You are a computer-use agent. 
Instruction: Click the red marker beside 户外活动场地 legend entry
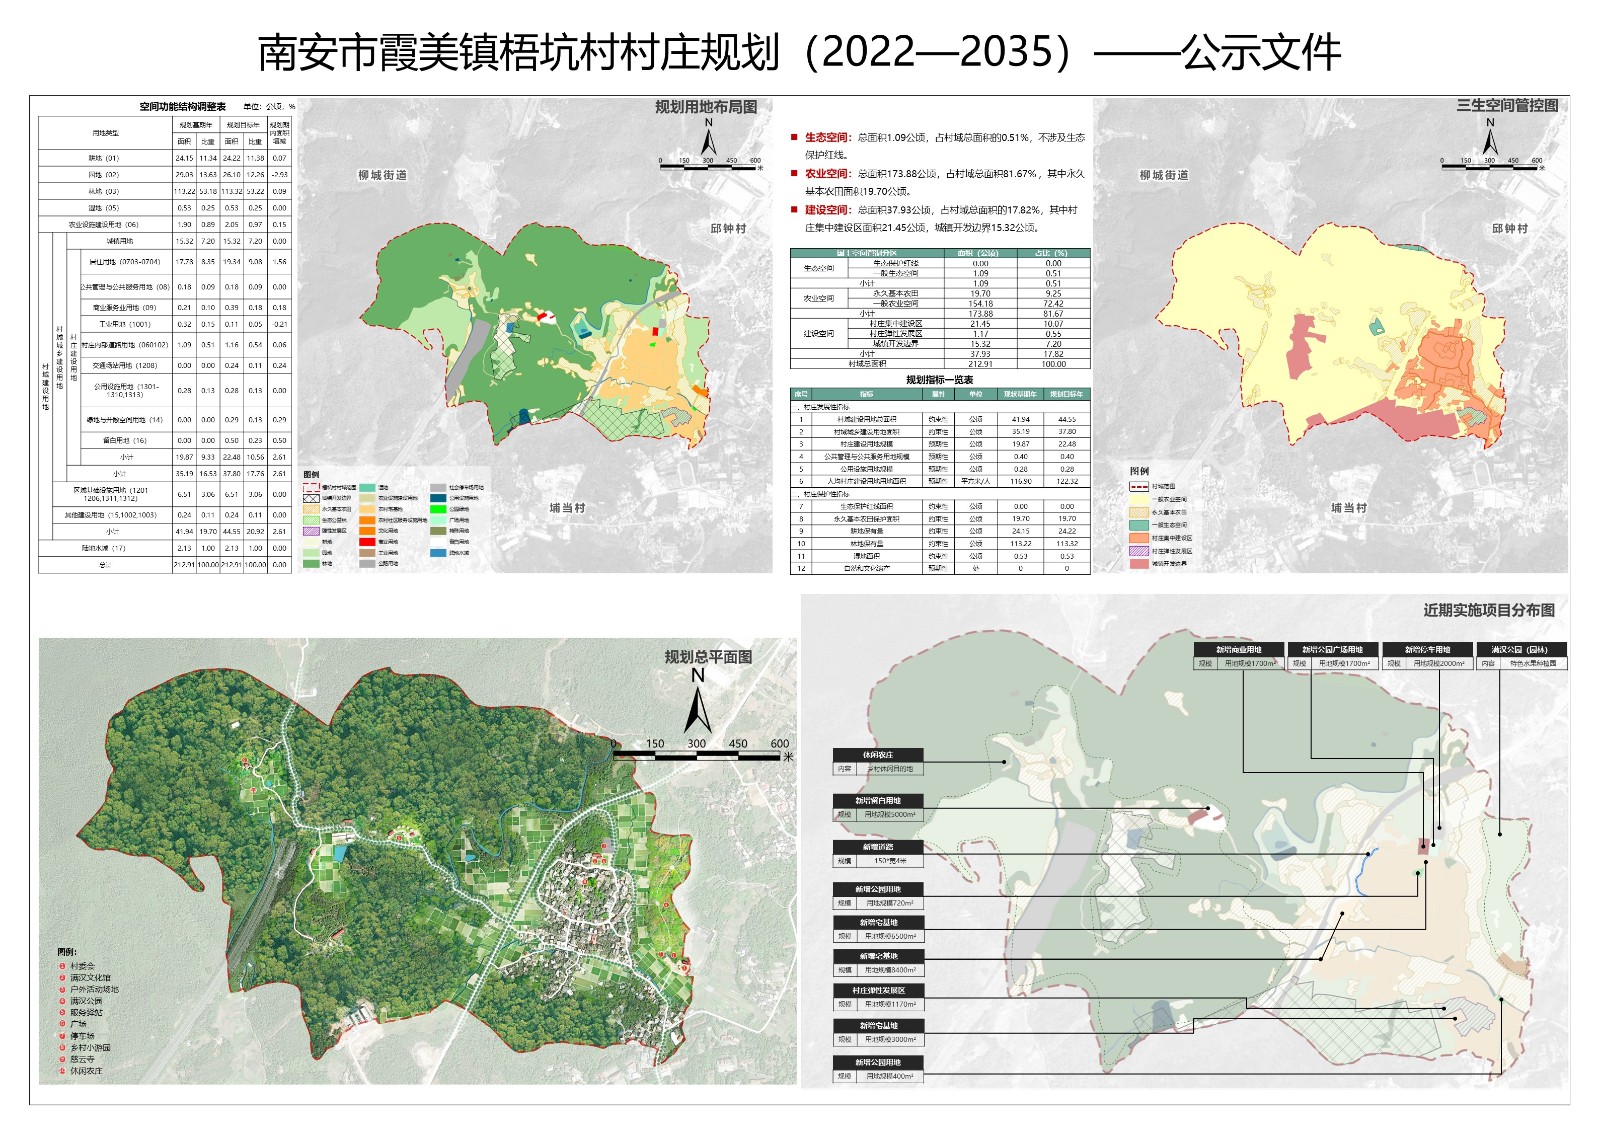point(61,989)
